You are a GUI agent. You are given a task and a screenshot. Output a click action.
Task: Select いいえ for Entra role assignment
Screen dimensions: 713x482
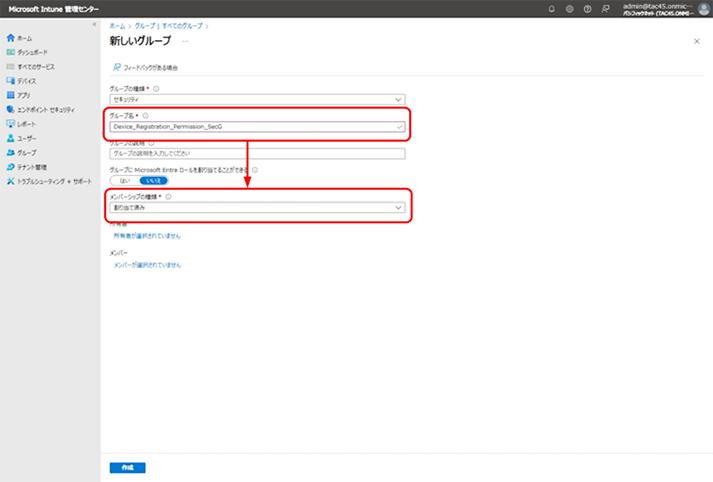tap(153, 181)
